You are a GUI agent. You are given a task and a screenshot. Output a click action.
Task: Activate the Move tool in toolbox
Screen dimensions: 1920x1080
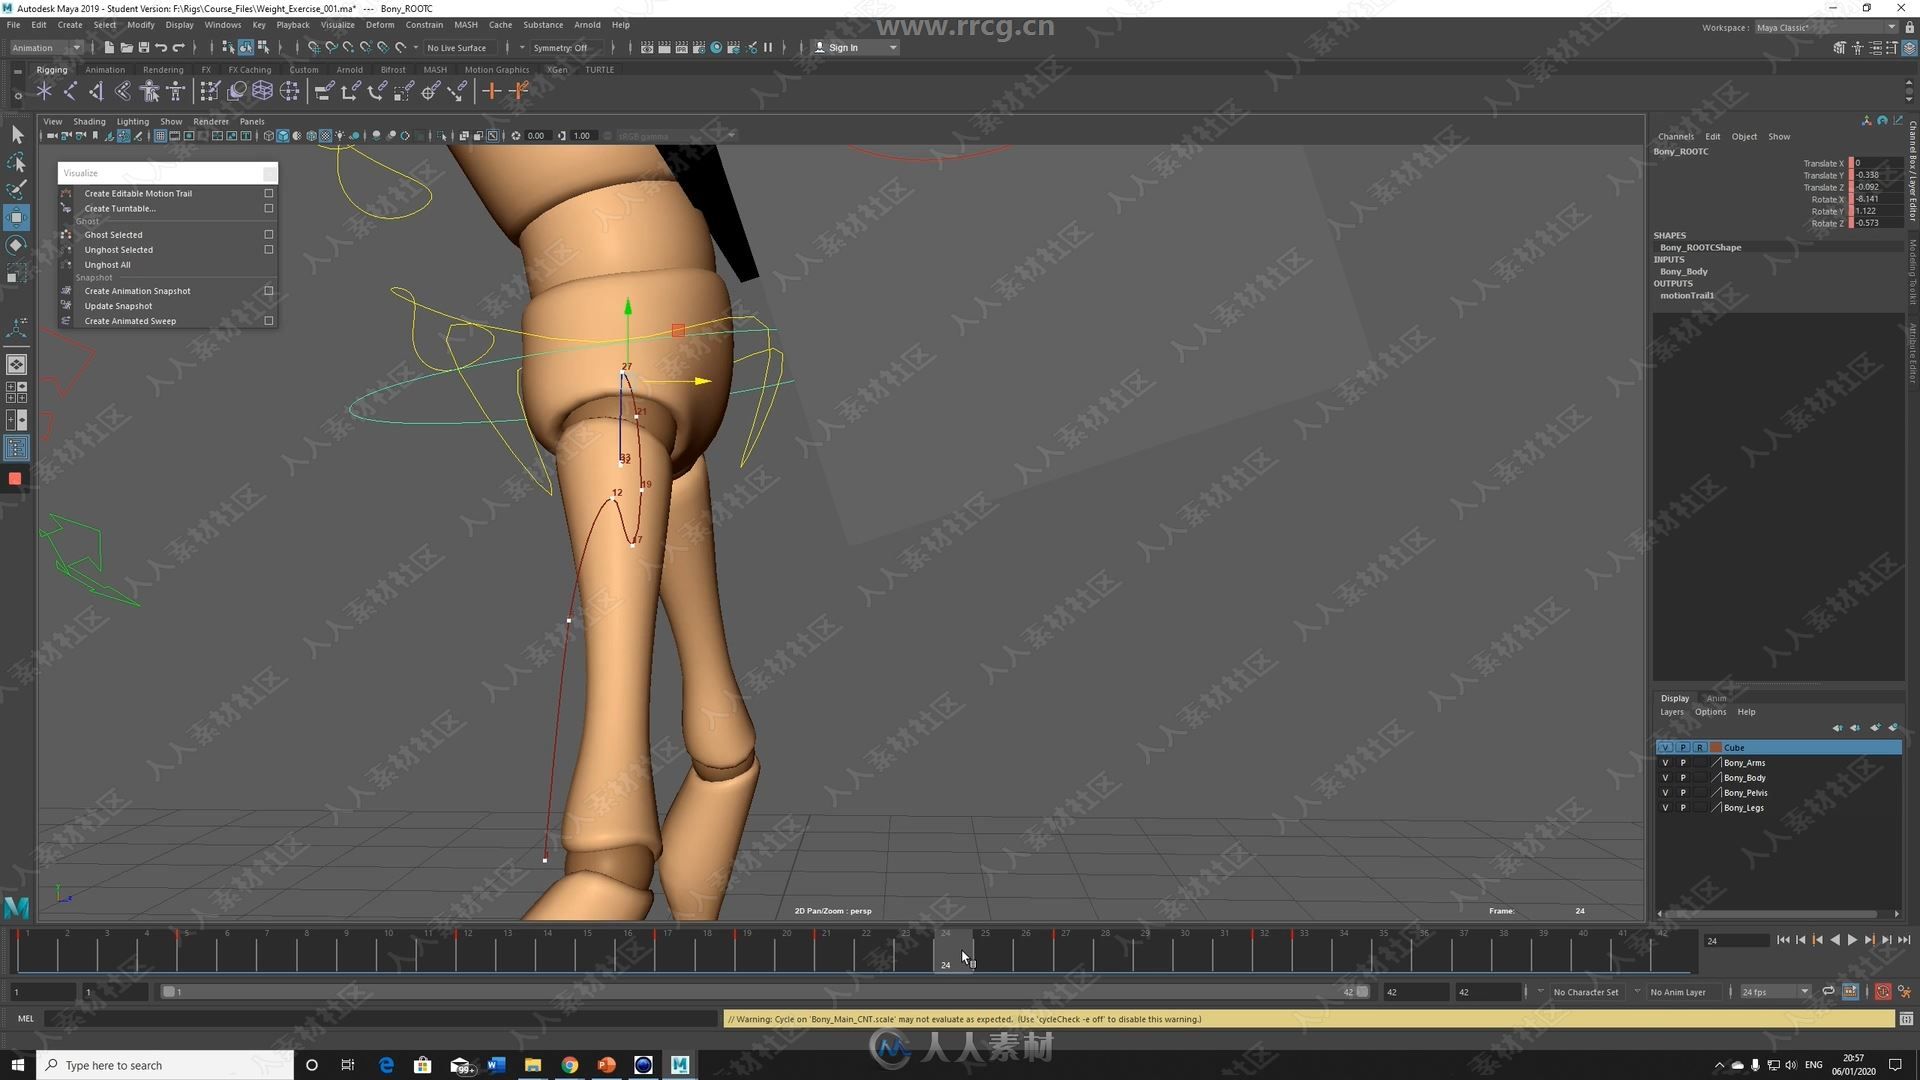pyautogui.click(x=17, y=217)
